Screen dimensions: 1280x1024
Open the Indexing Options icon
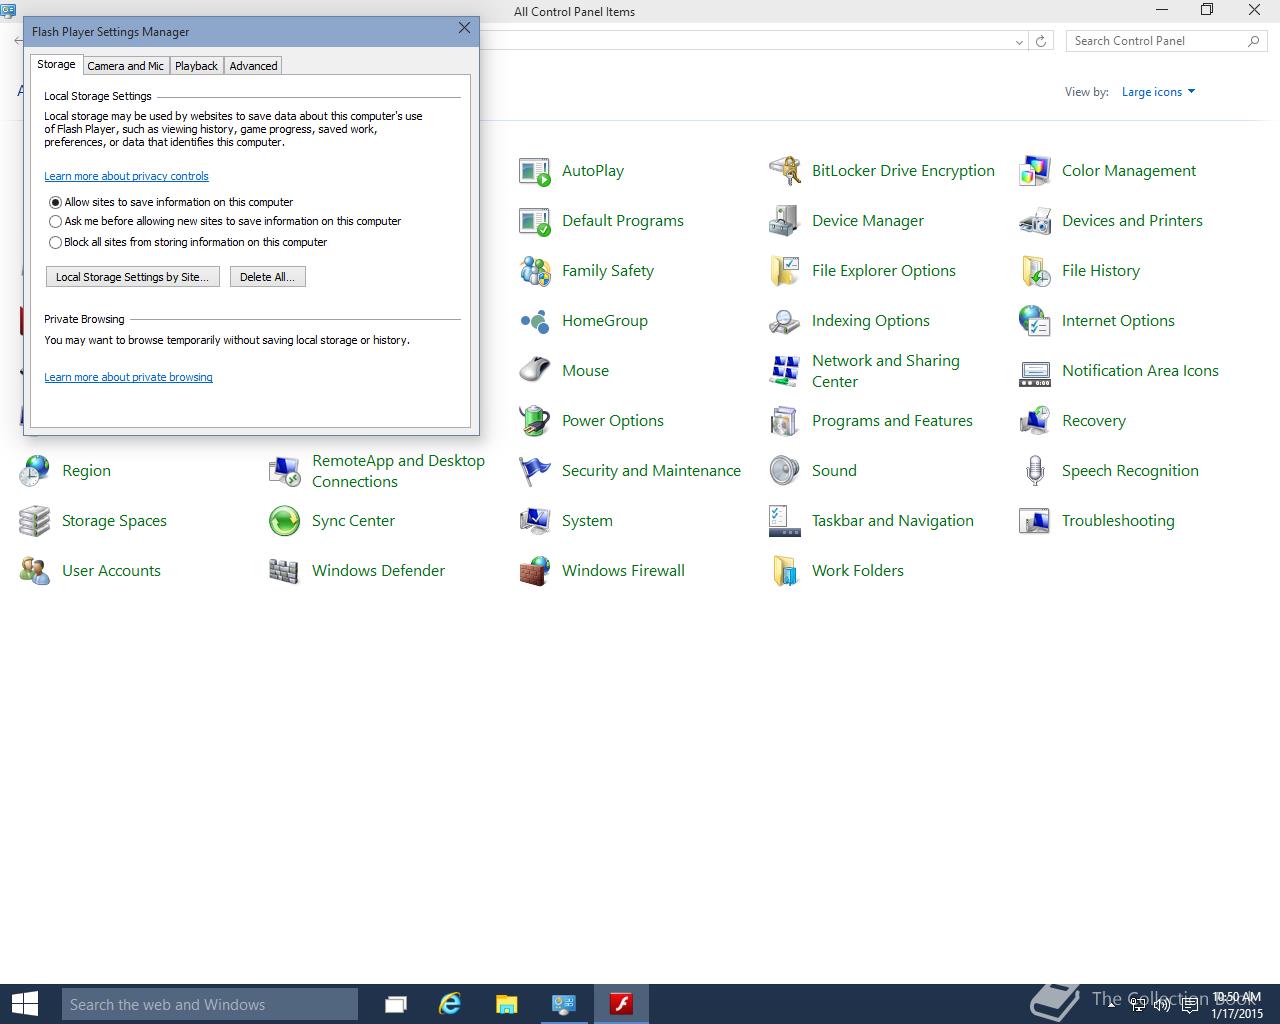(x=785, y=321)
